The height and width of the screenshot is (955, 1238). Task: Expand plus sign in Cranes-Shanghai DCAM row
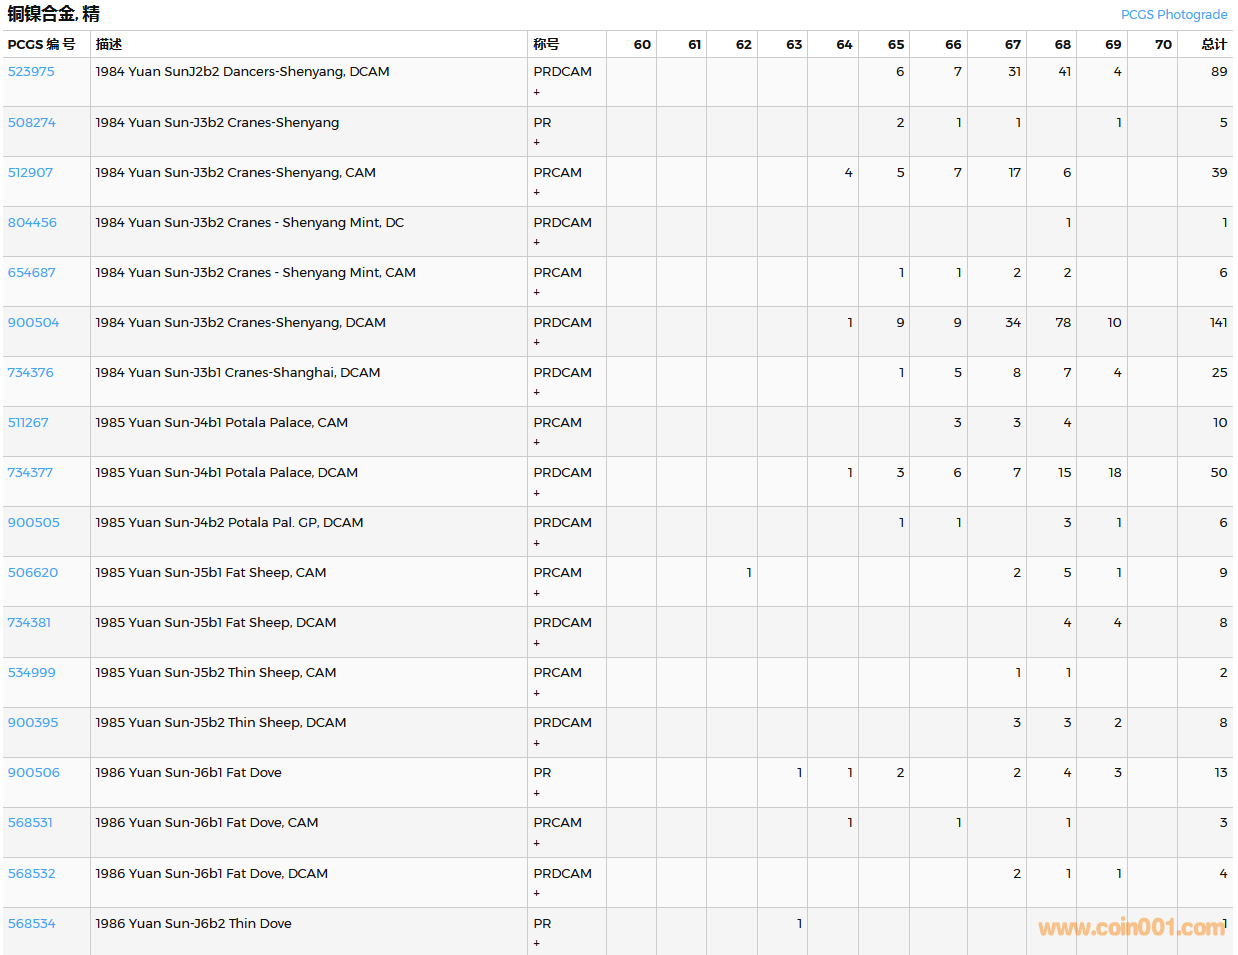coord(537,392)
